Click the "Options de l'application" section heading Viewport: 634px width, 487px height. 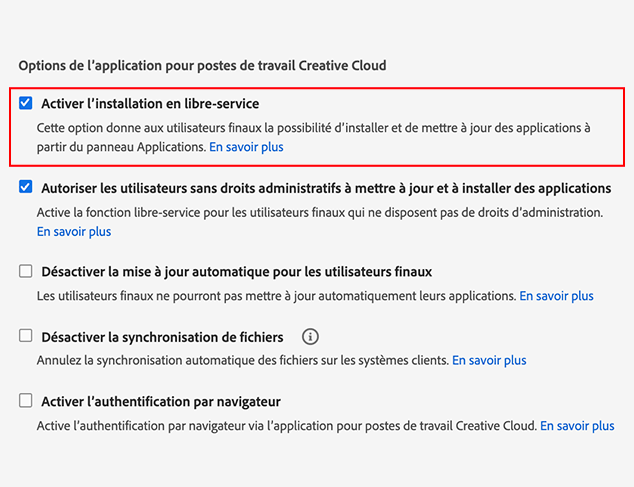pyautogui.click(x=202, y=65)
